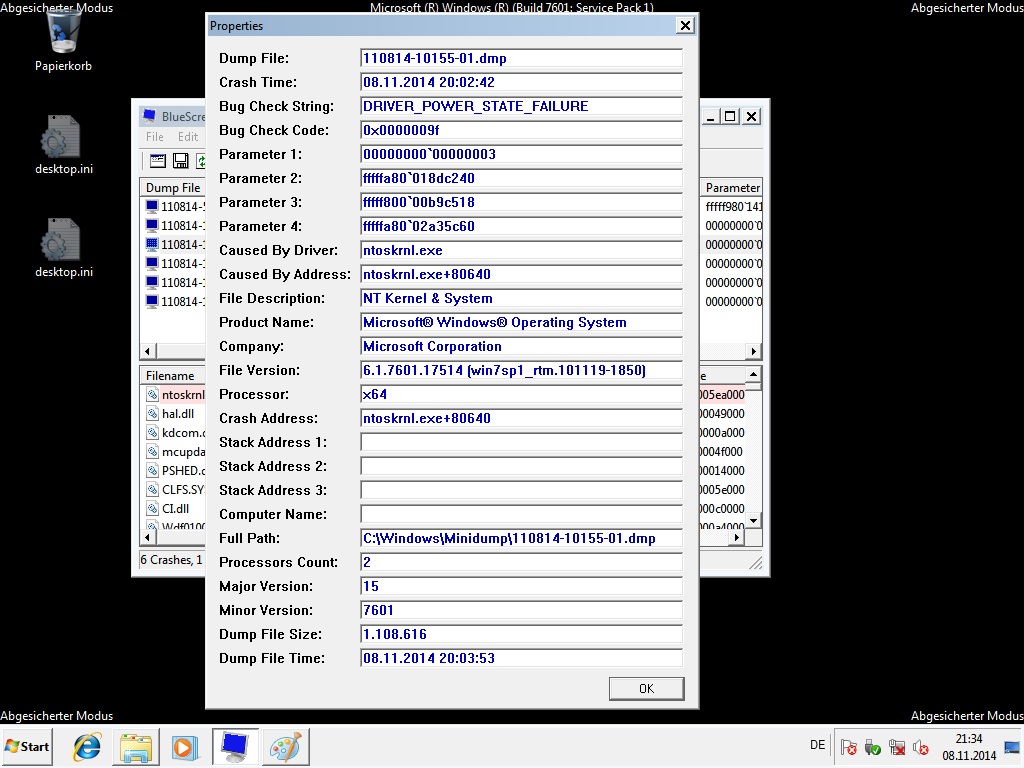Click the Company field Microsoft Corporation
Image resolution: width=1024 pixels, height=768 pixels.
pos(521,346)
